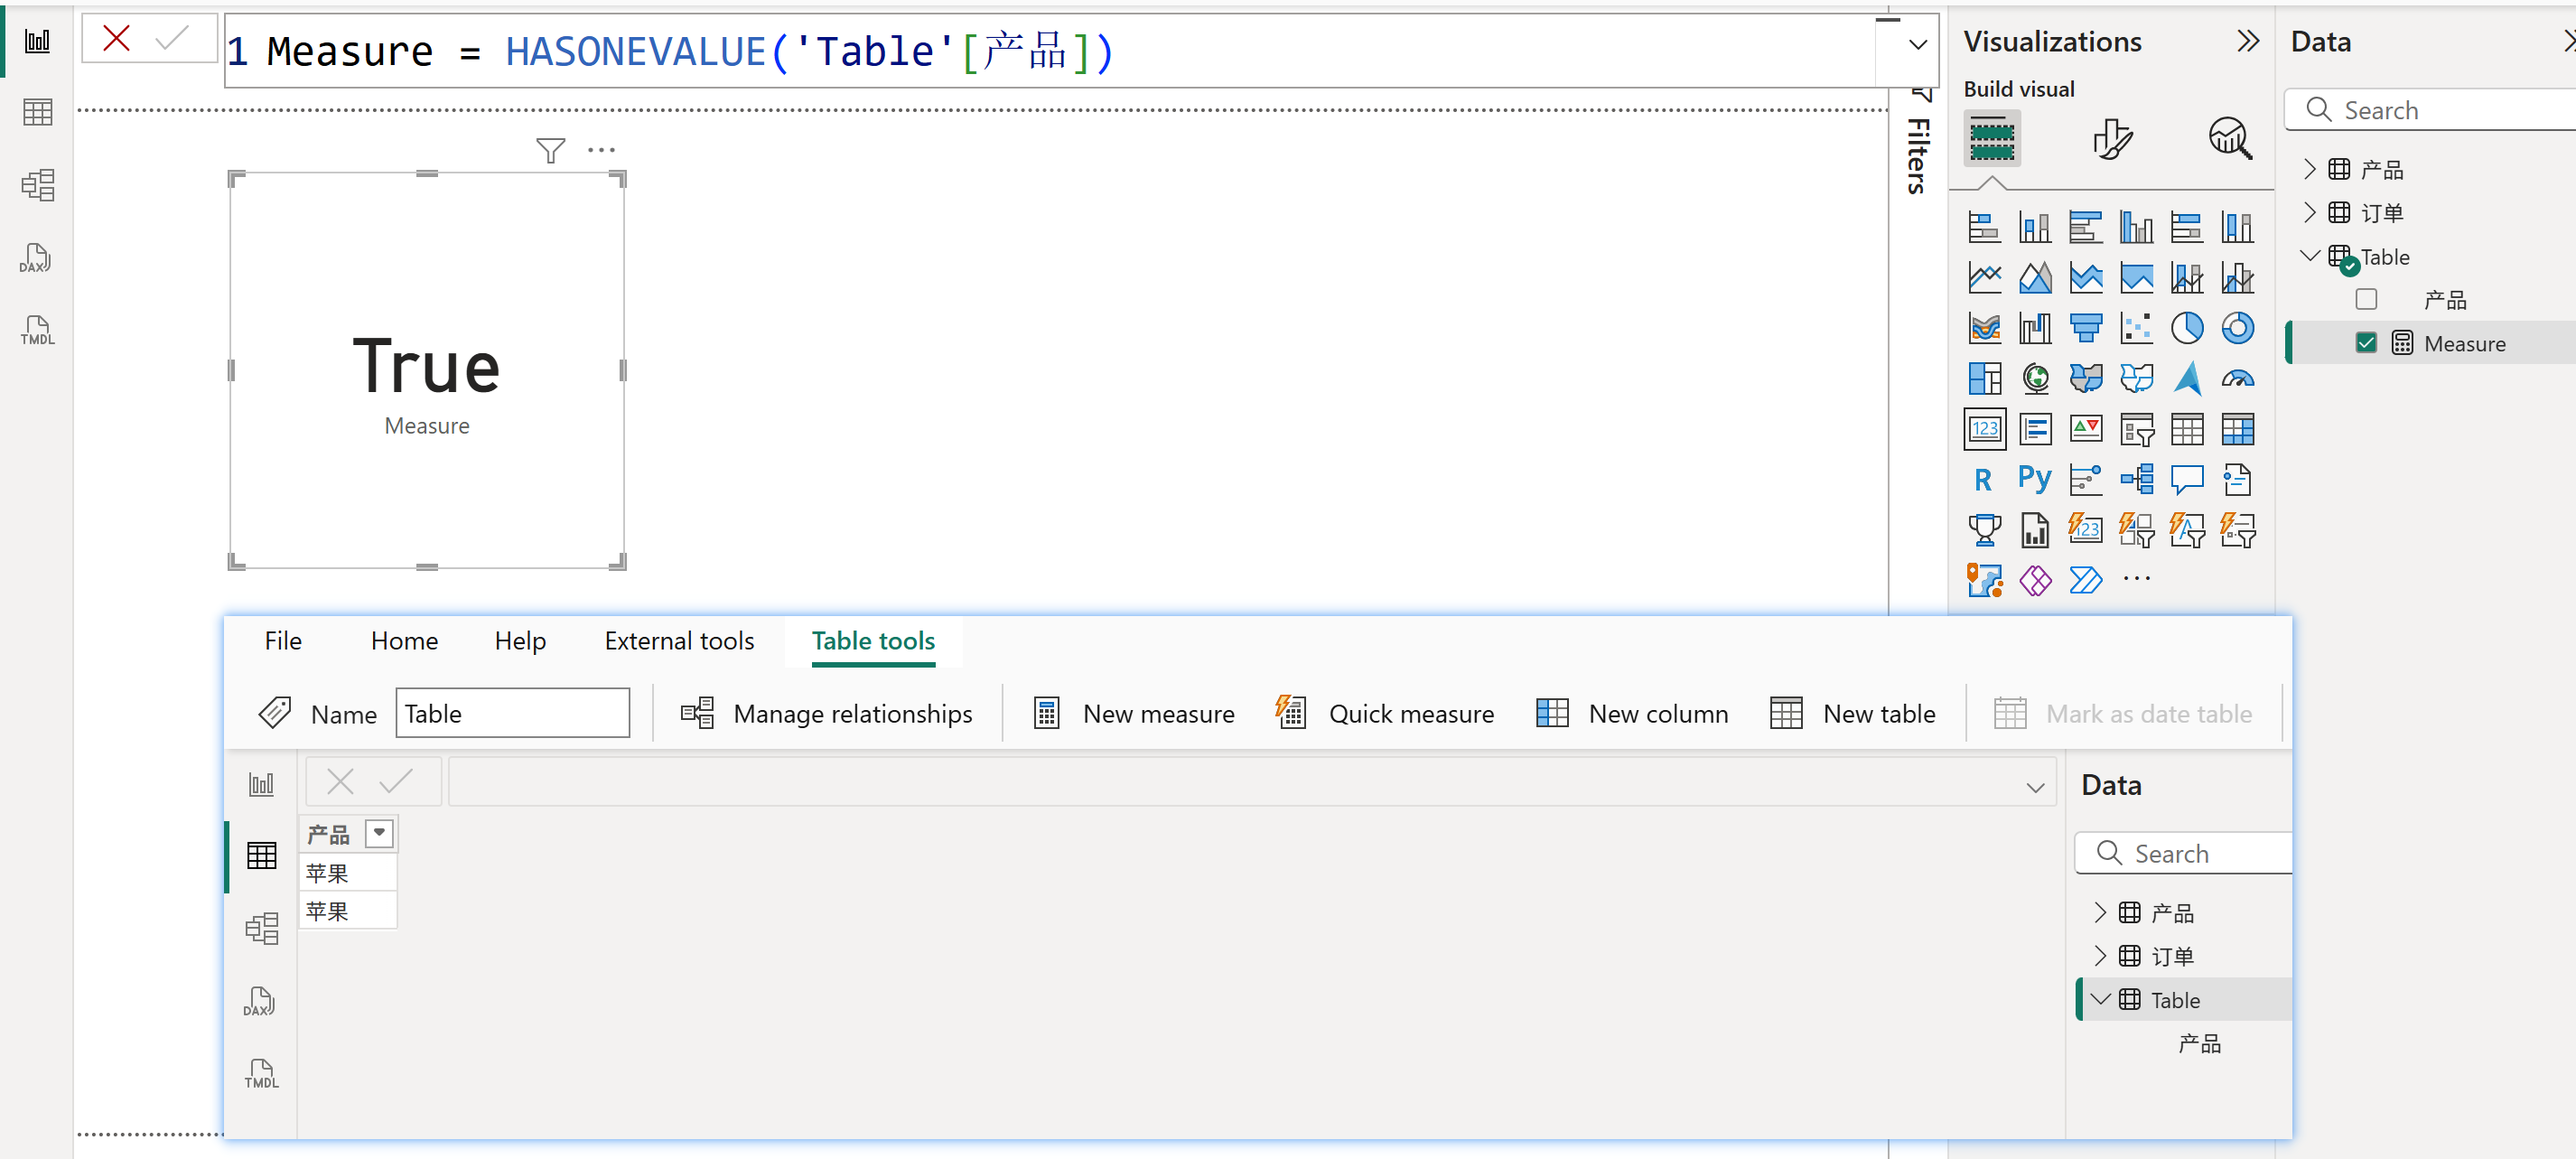Open the File menu in lower ribbon
2576x1159 pixels.
click(x=283, y=641)
